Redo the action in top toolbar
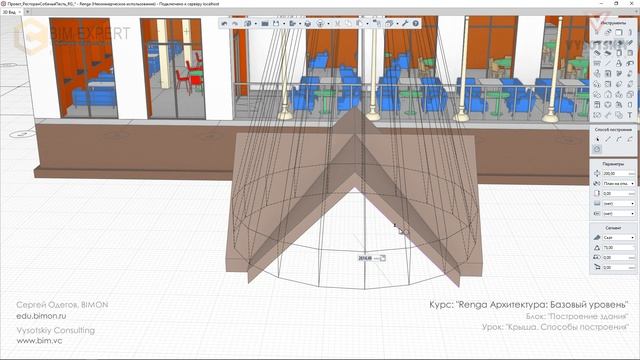This screenshot has width=640, height=360. coord(235,24)
